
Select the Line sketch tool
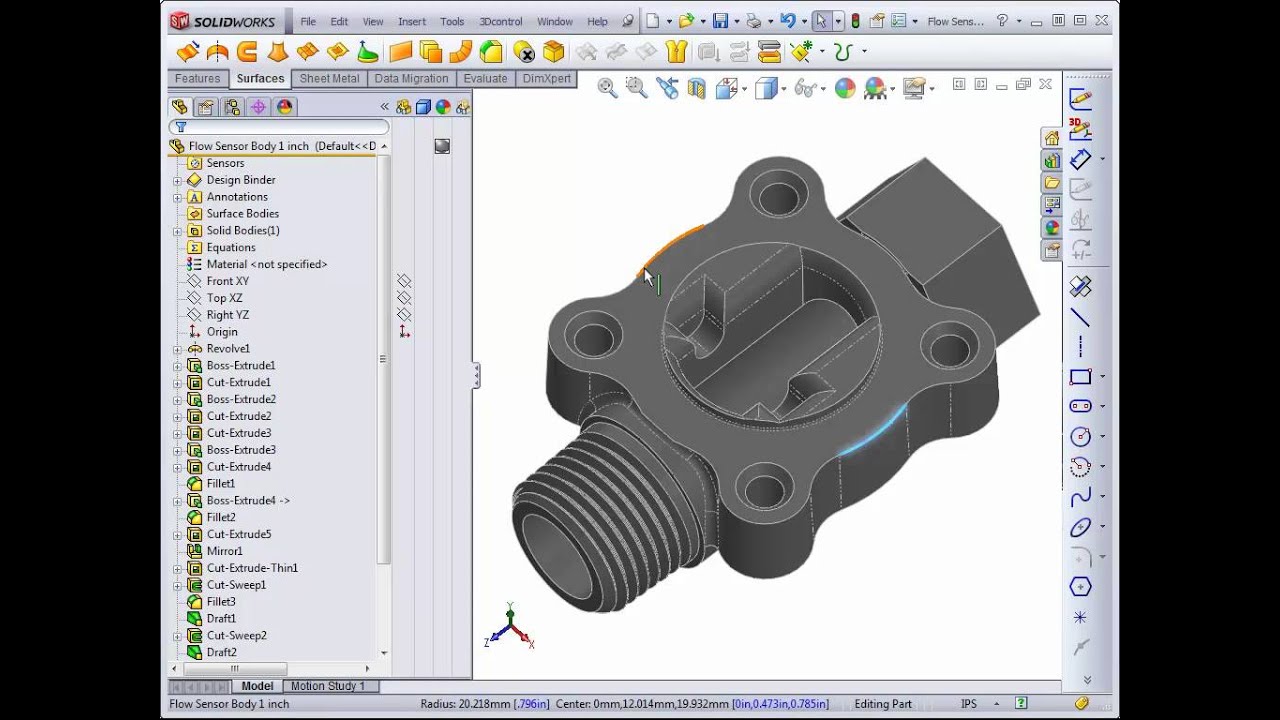click(x=1080, y=317)
